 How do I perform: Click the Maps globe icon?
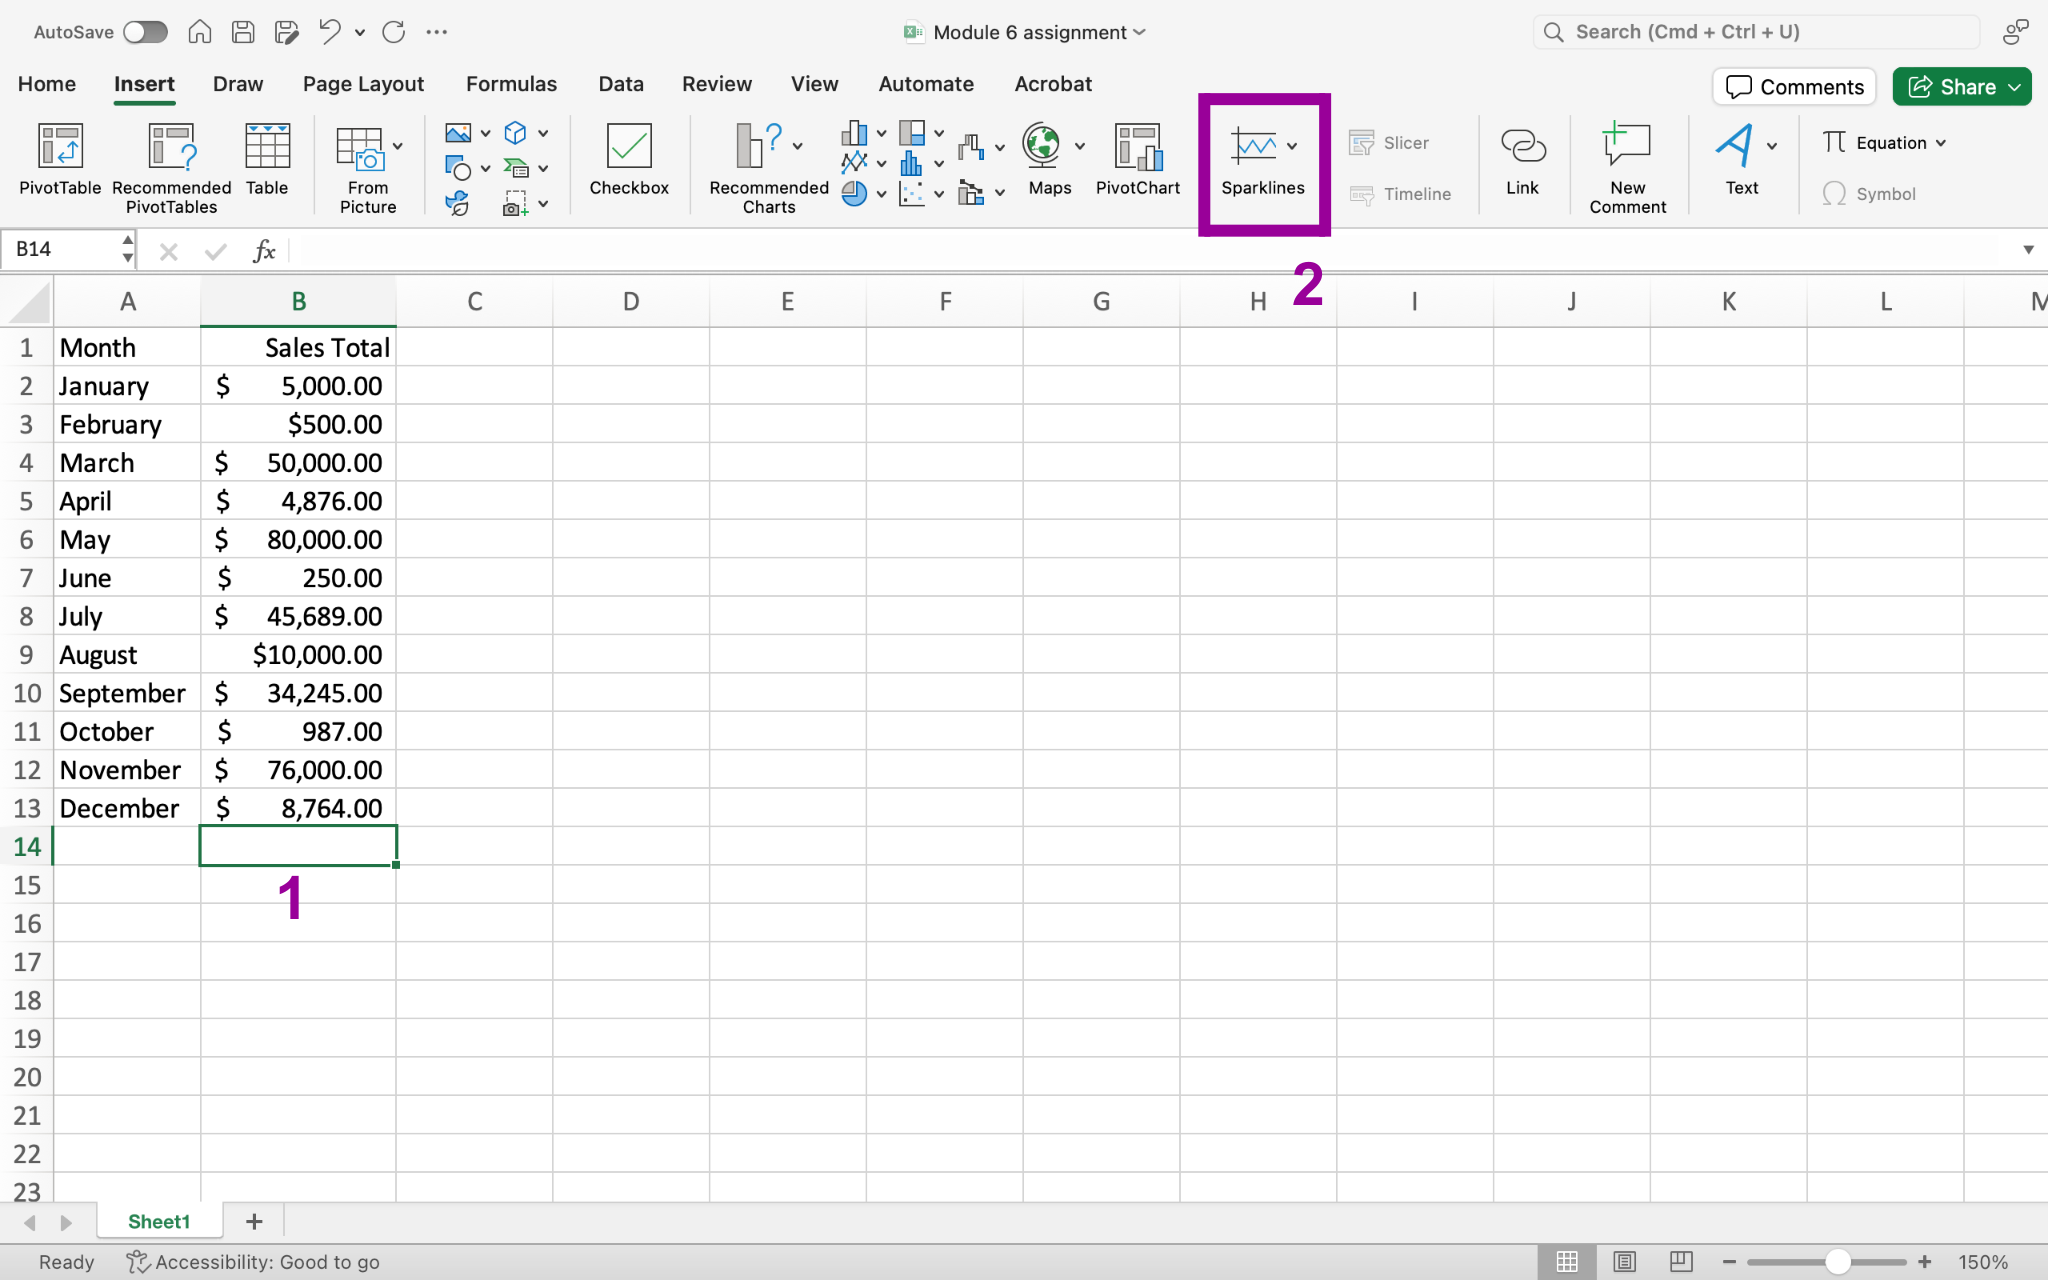click(x=1042, y=145)
